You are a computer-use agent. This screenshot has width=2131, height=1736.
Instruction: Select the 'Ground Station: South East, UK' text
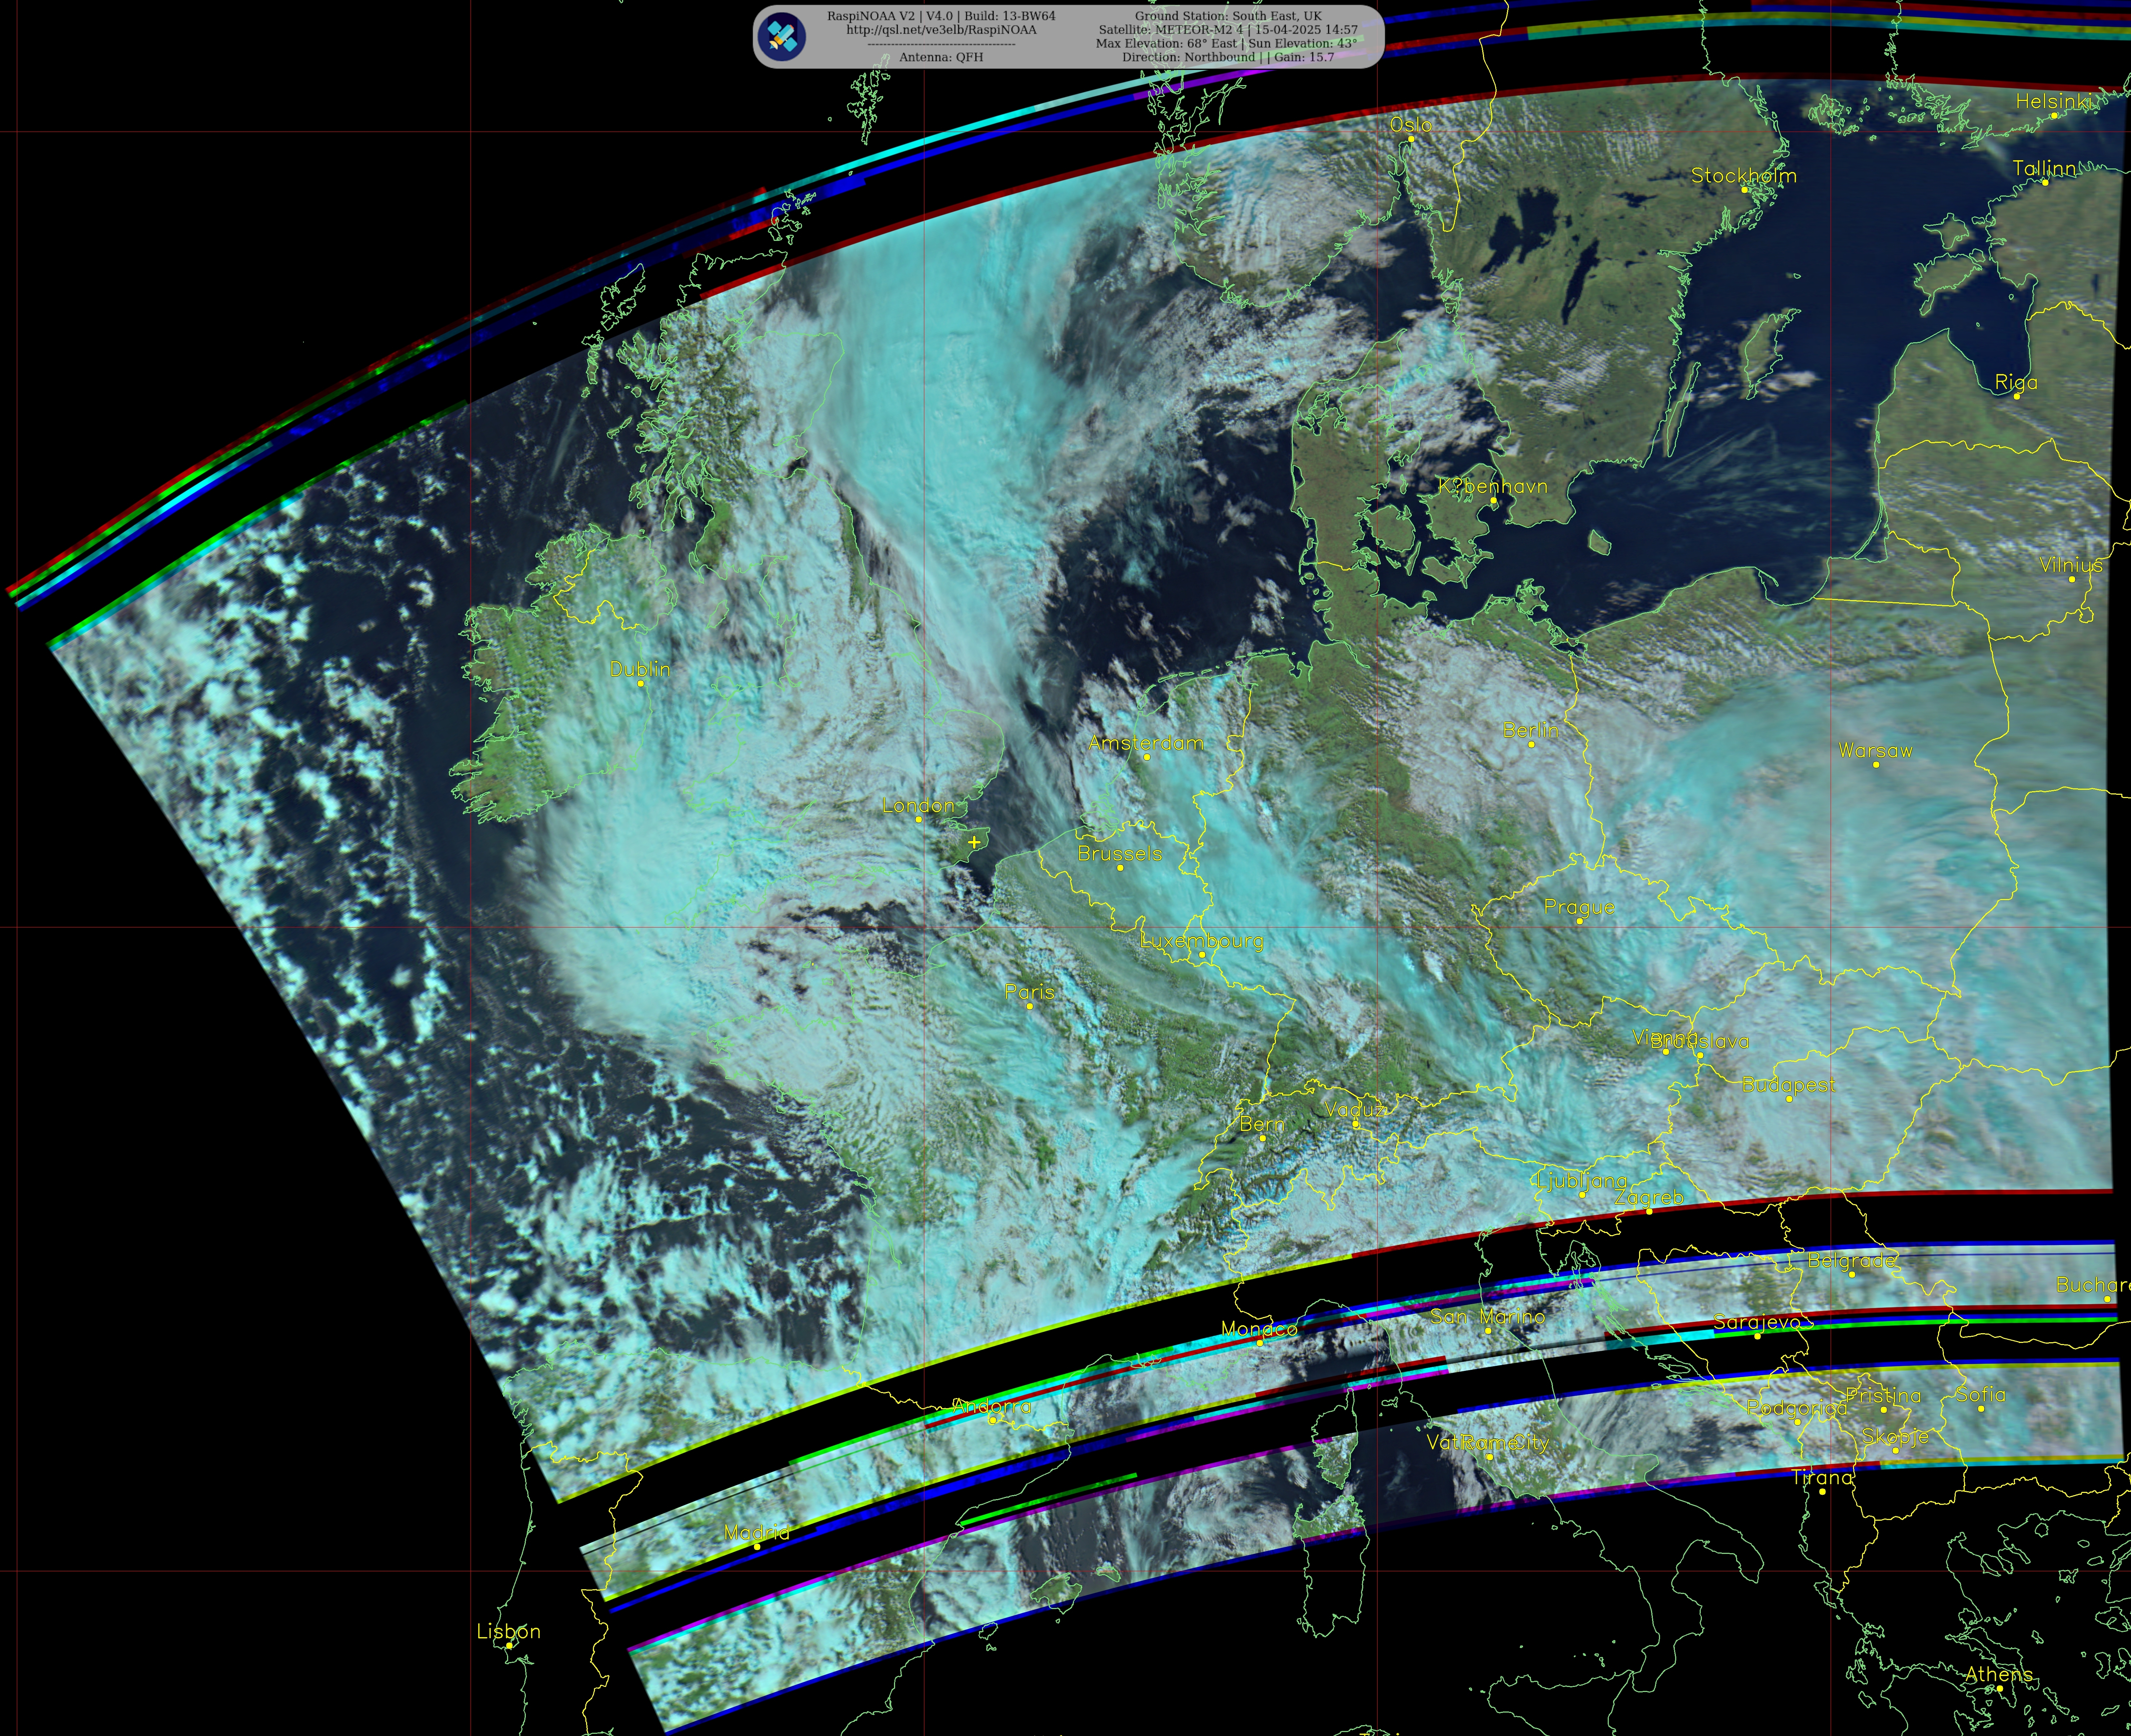pyautogui.click(x=1228, y=16)
